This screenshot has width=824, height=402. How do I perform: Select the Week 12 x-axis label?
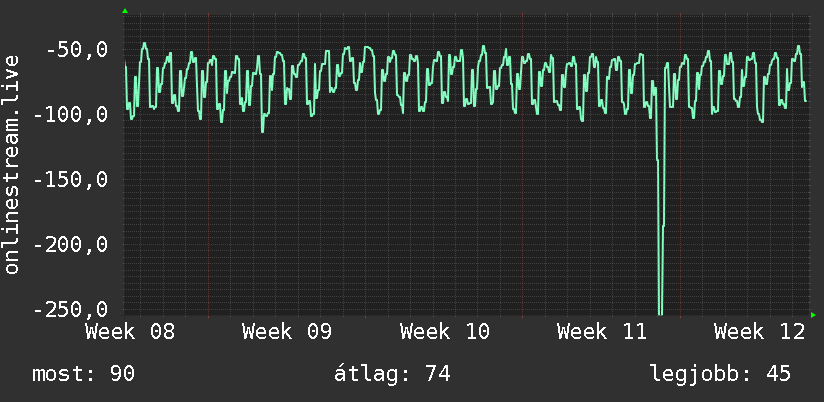(759, 332)
